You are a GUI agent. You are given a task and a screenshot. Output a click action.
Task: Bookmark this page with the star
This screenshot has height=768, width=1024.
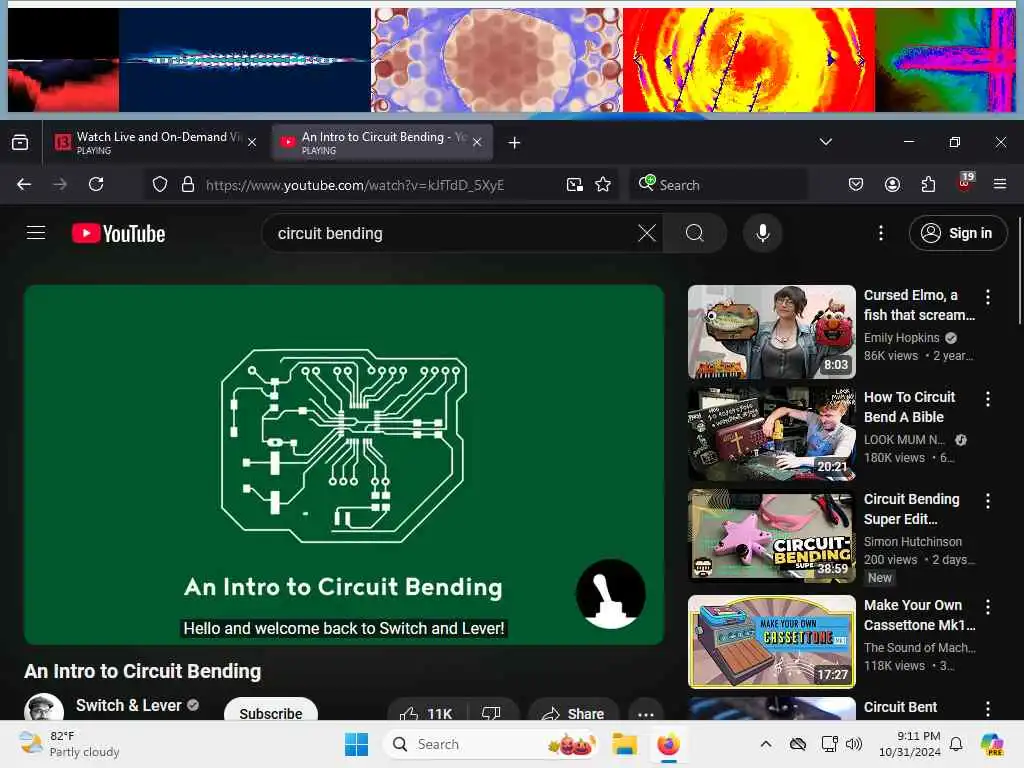603,185
